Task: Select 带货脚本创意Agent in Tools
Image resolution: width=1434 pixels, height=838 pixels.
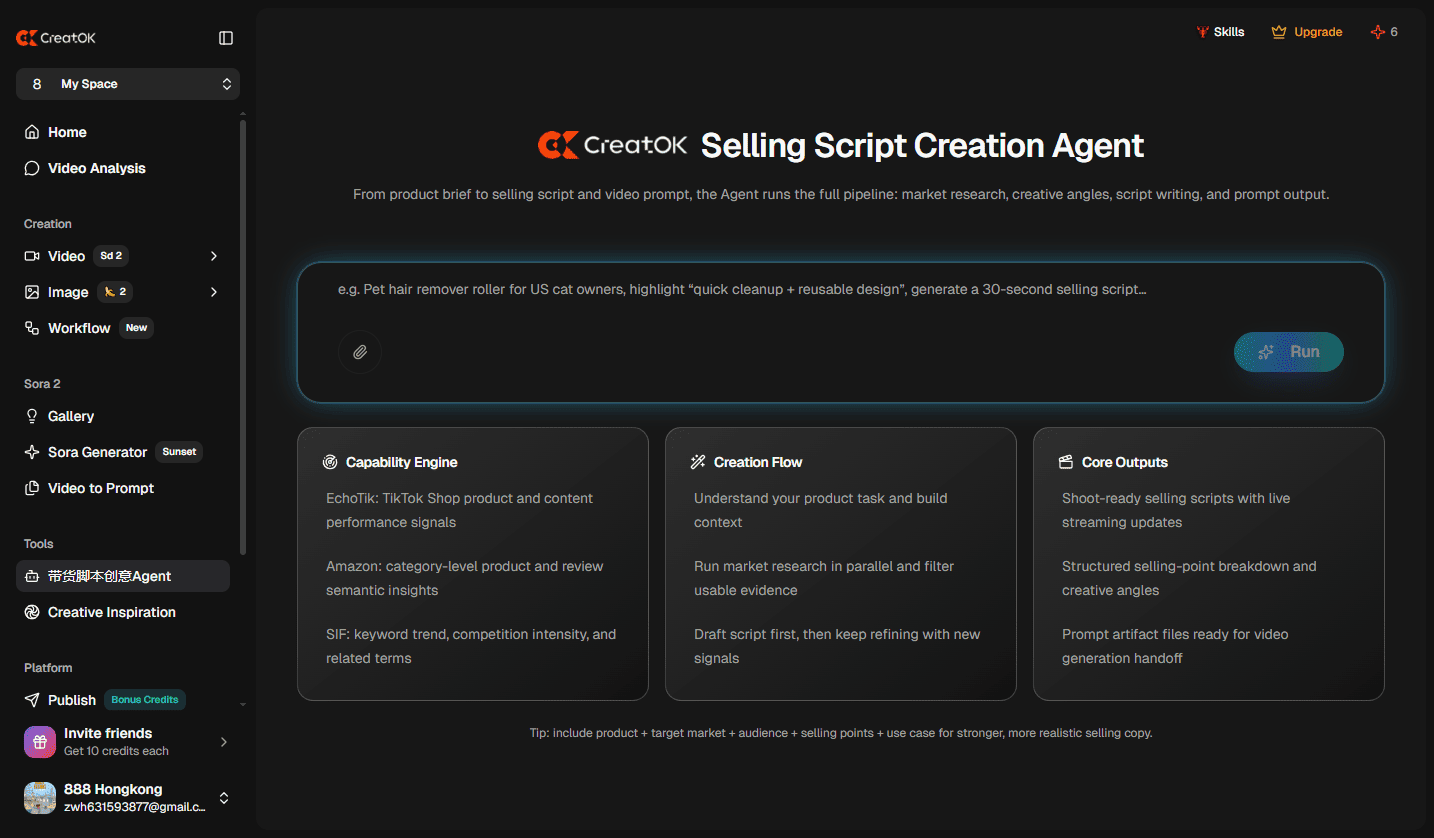Action: tap(123, 576)
